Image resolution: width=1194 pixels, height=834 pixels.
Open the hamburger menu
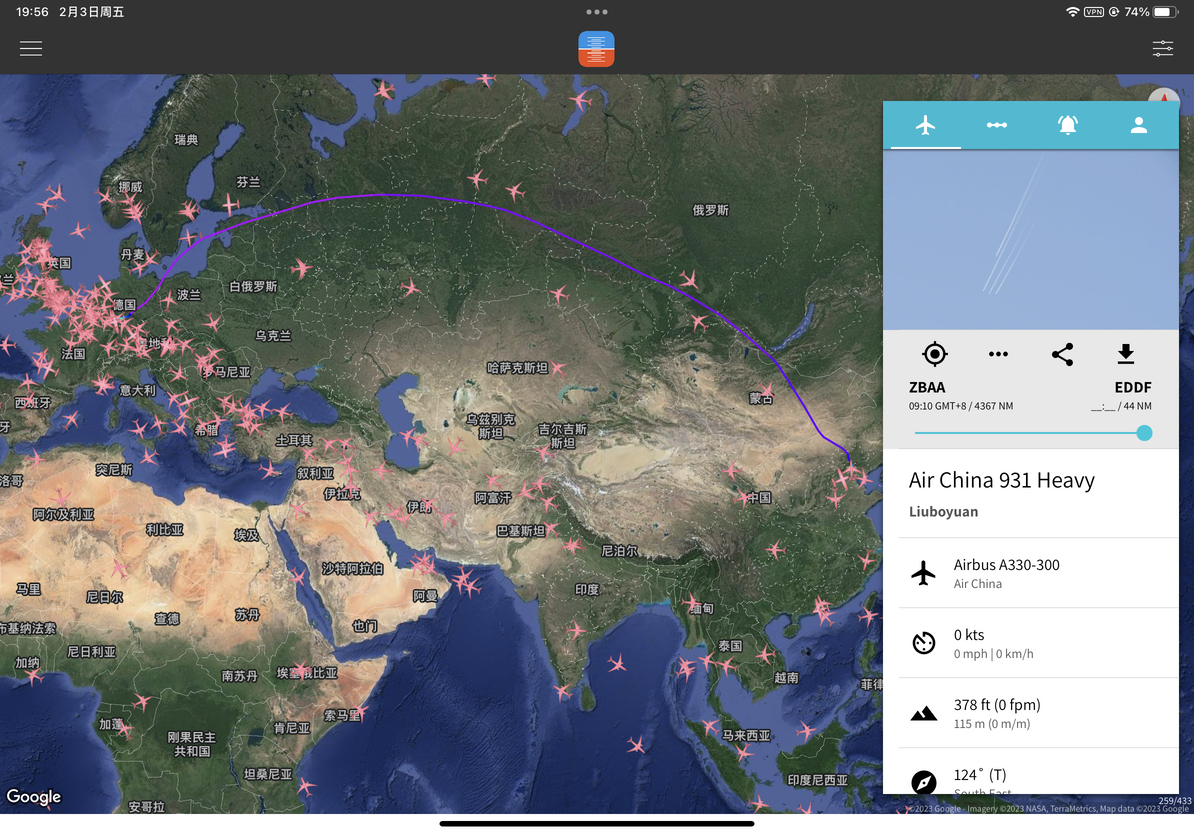point(30,49)
